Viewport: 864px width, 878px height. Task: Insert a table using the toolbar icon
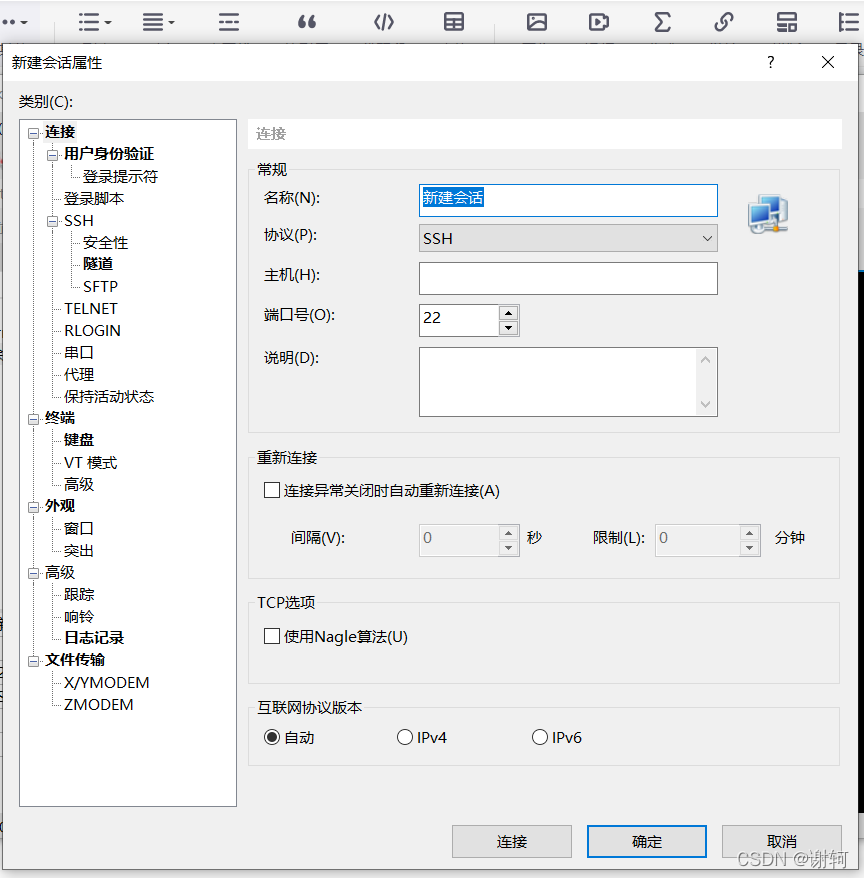pos(454,21)
